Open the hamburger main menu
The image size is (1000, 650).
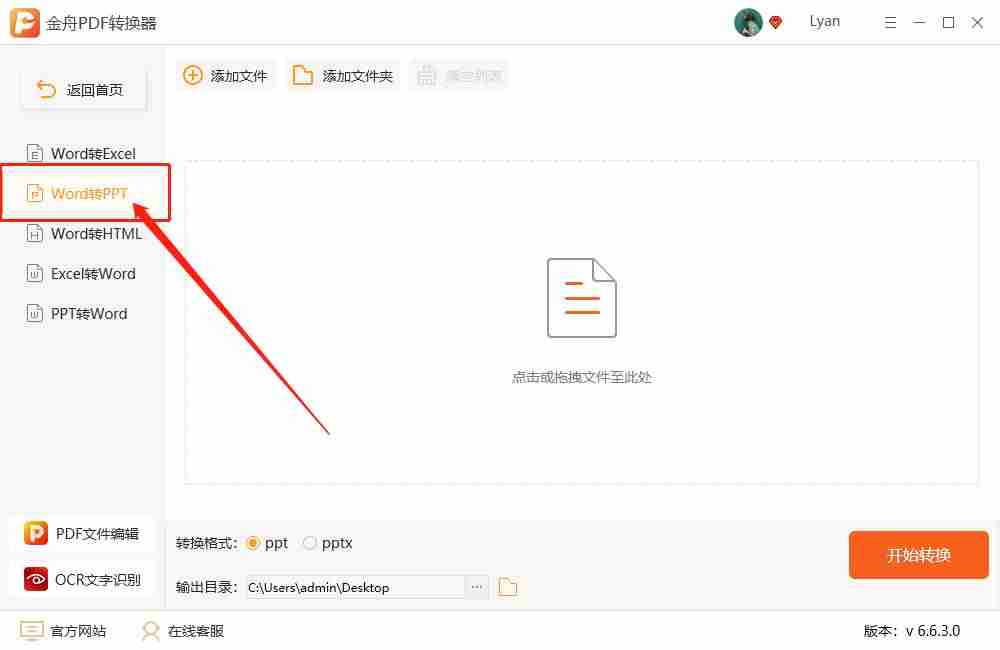[x=890, y=23]
